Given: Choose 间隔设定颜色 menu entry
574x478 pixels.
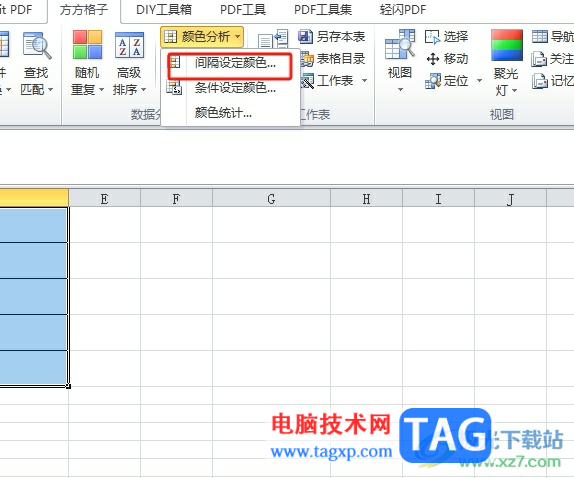Looking at the screenshot, I should pyautogui.click(x=231, y=63).
